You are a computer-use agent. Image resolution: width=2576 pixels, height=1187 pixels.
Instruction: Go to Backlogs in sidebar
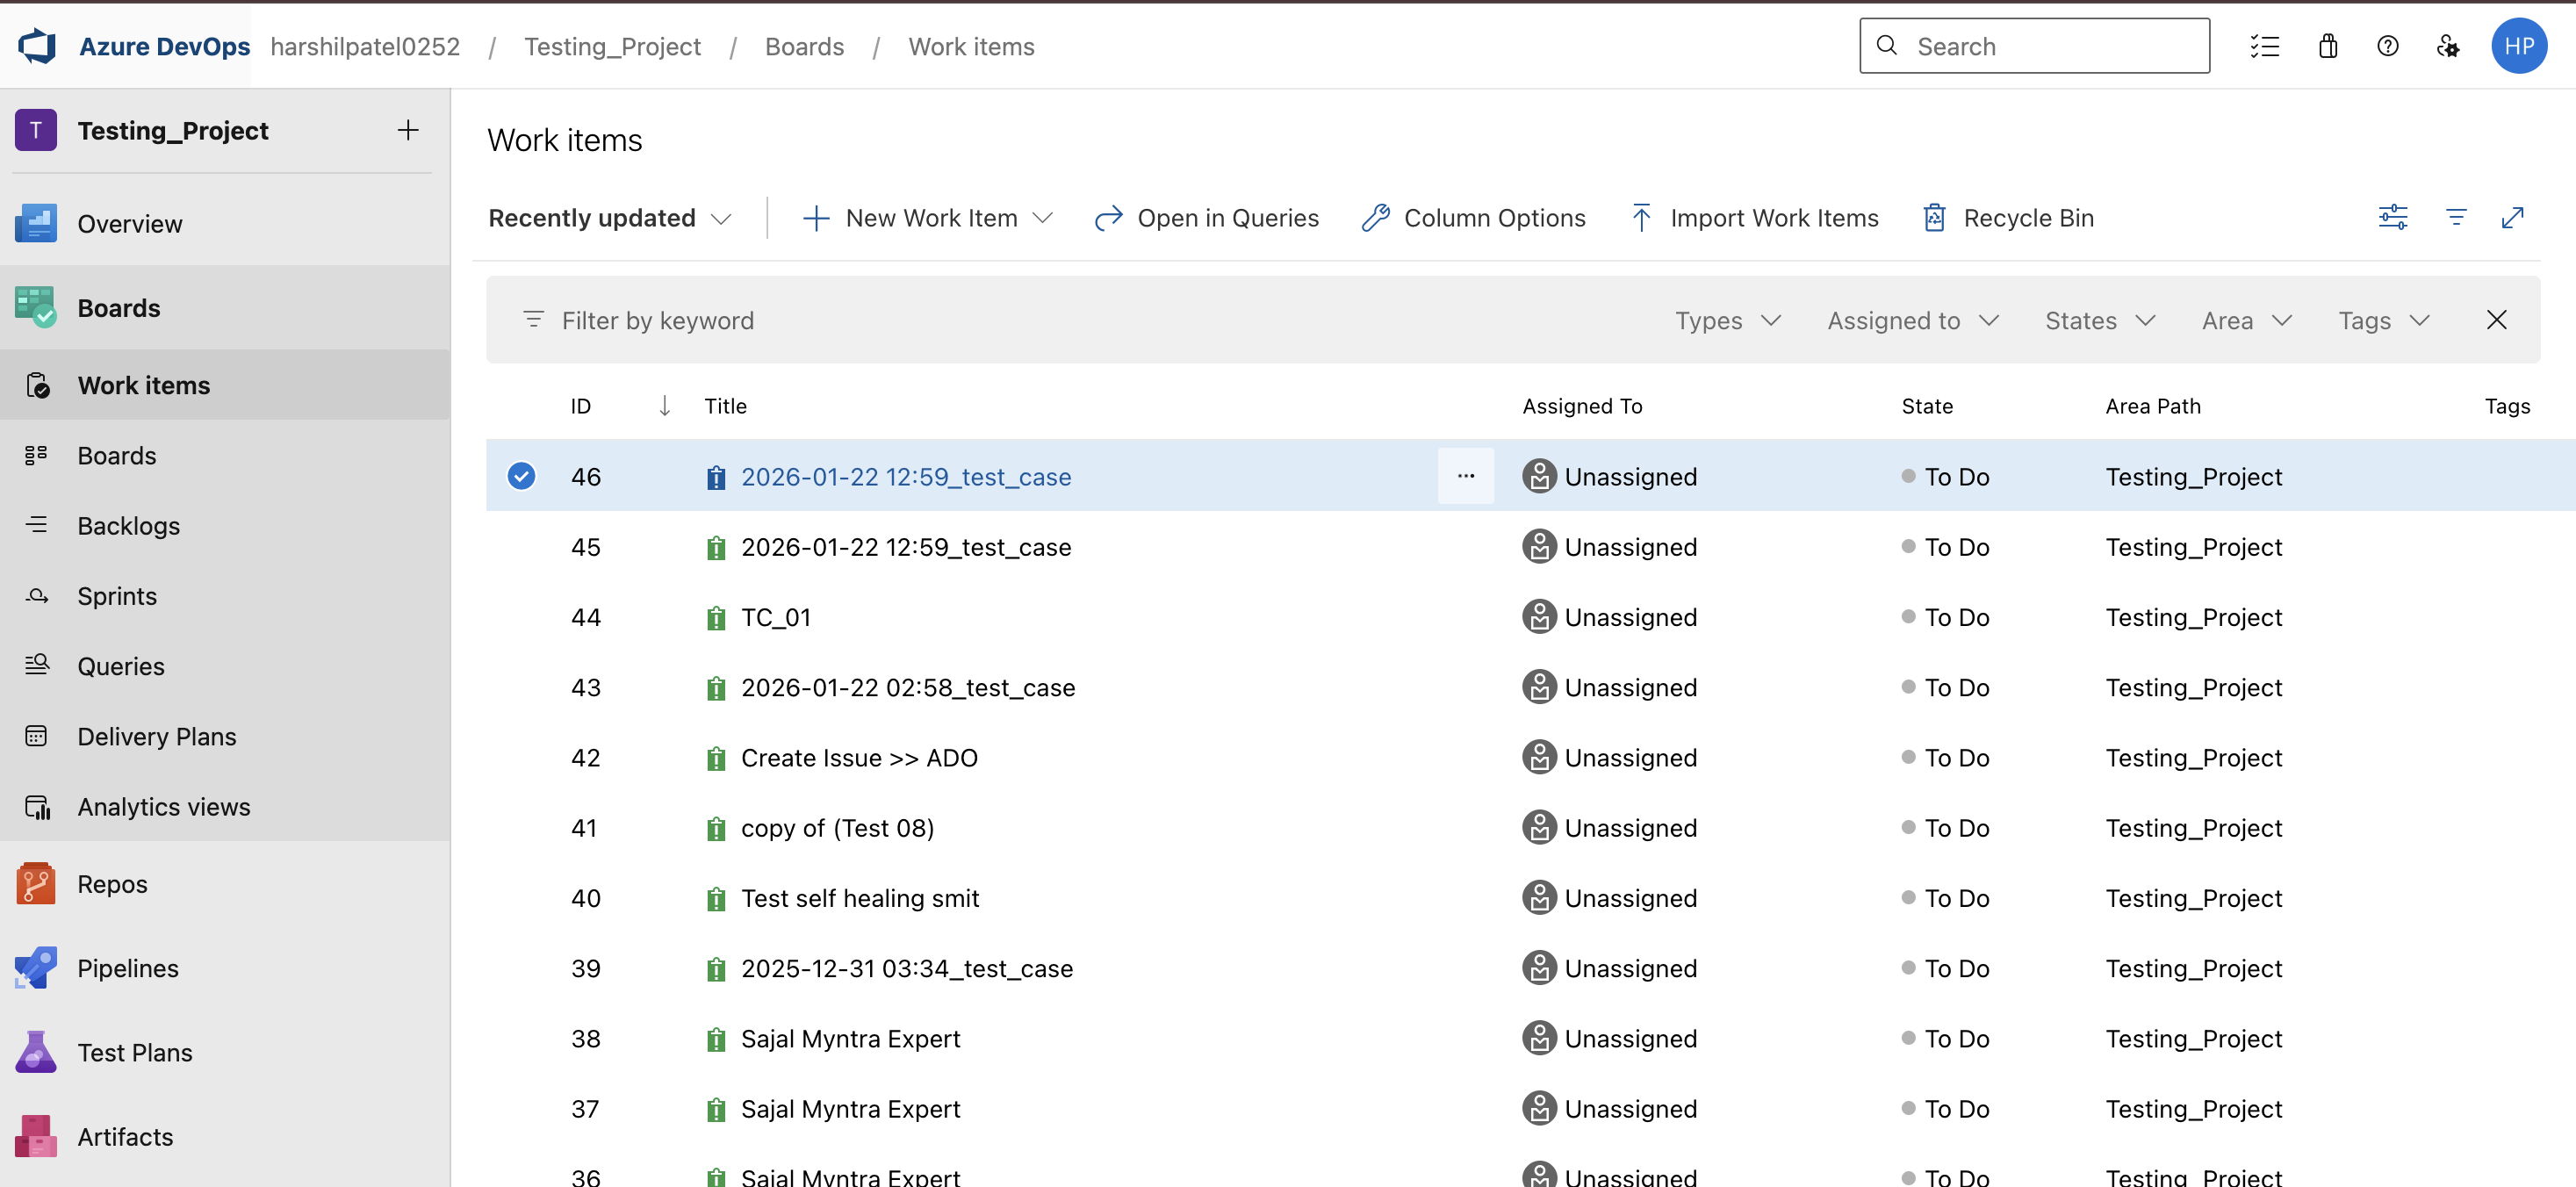point(129,526)
